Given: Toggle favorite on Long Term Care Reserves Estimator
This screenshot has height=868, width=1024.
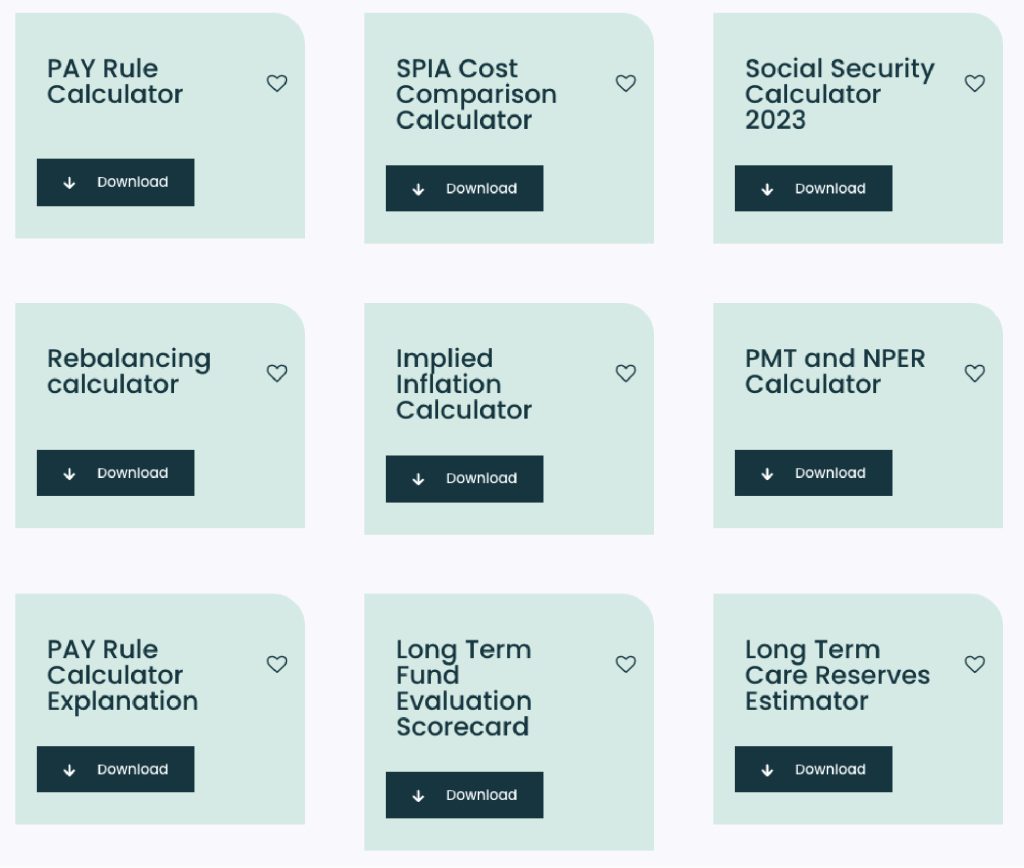Looking at the screenshot, I should 975,664.
